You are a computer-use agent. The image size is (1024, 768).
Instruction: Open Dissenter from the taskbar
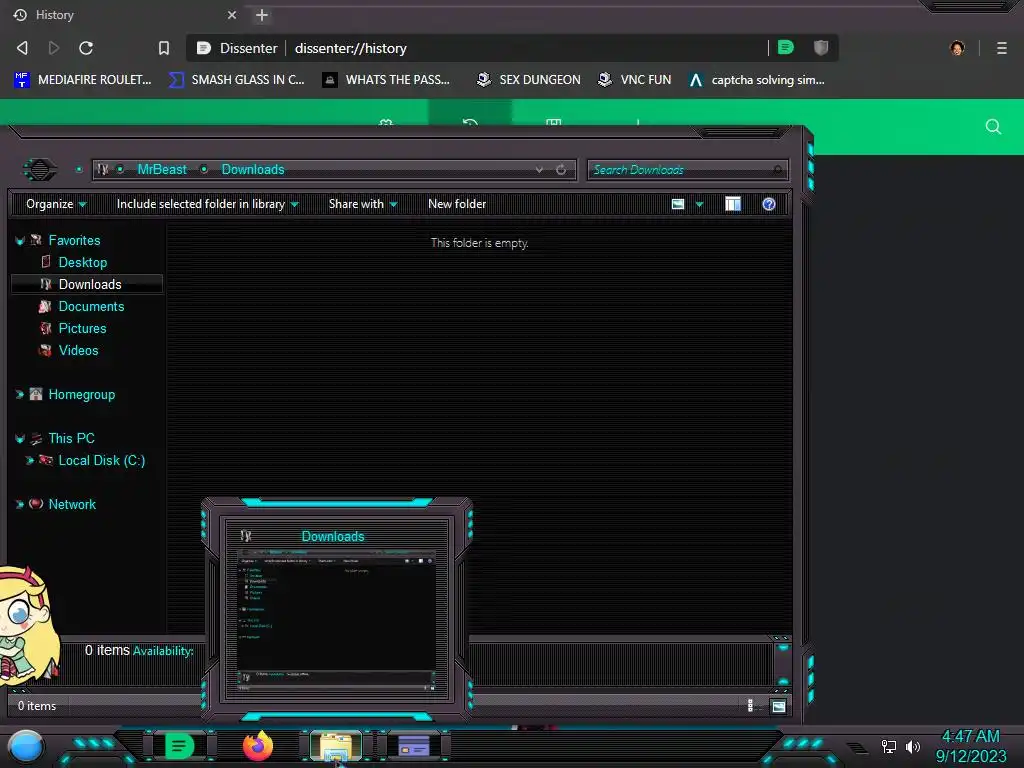[x=180, y=746]
